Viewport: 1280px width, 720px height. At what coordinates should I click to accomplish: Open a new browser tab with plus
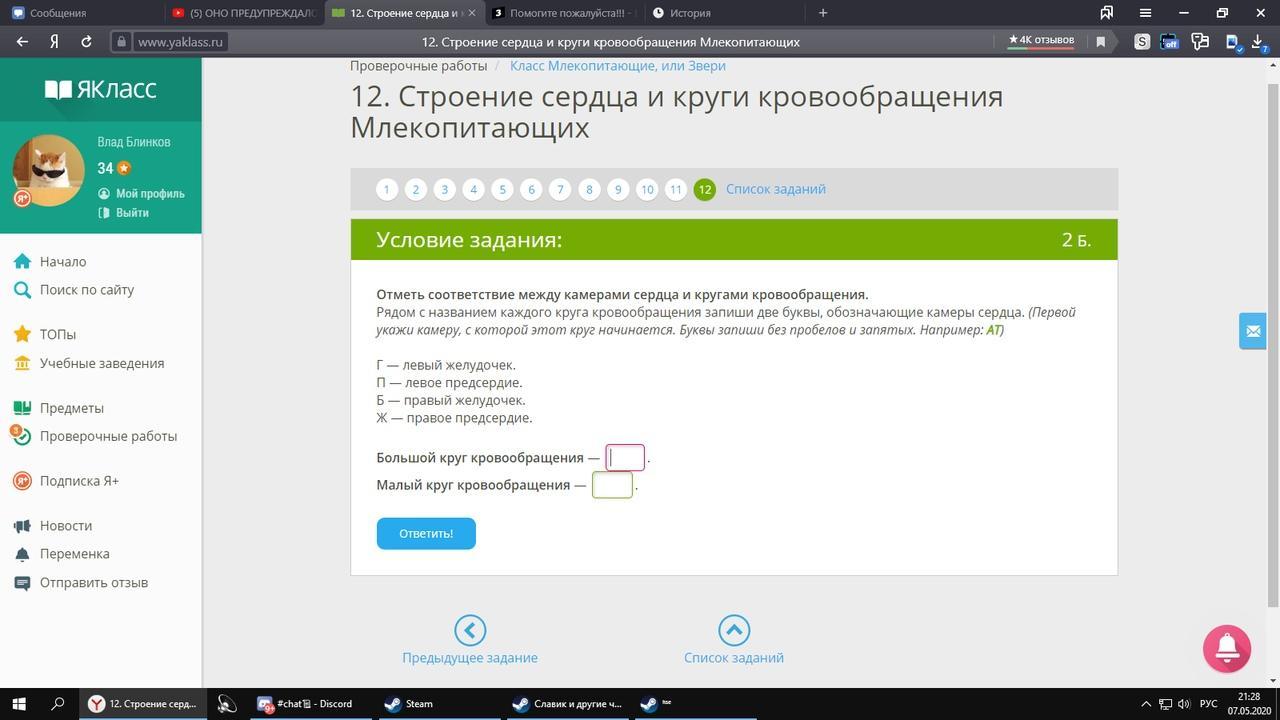tap(823, 13)
